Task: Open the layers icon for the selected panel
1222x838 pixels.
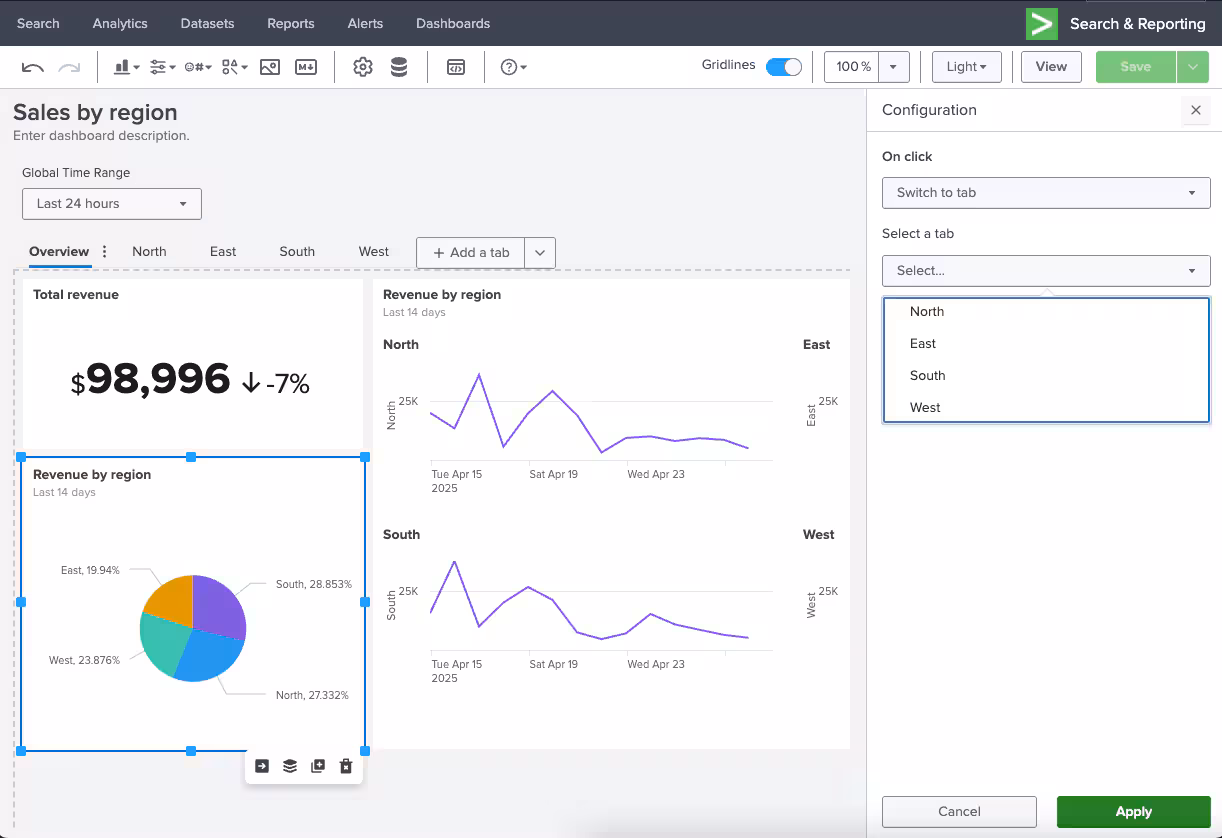Action: point(290,766)
